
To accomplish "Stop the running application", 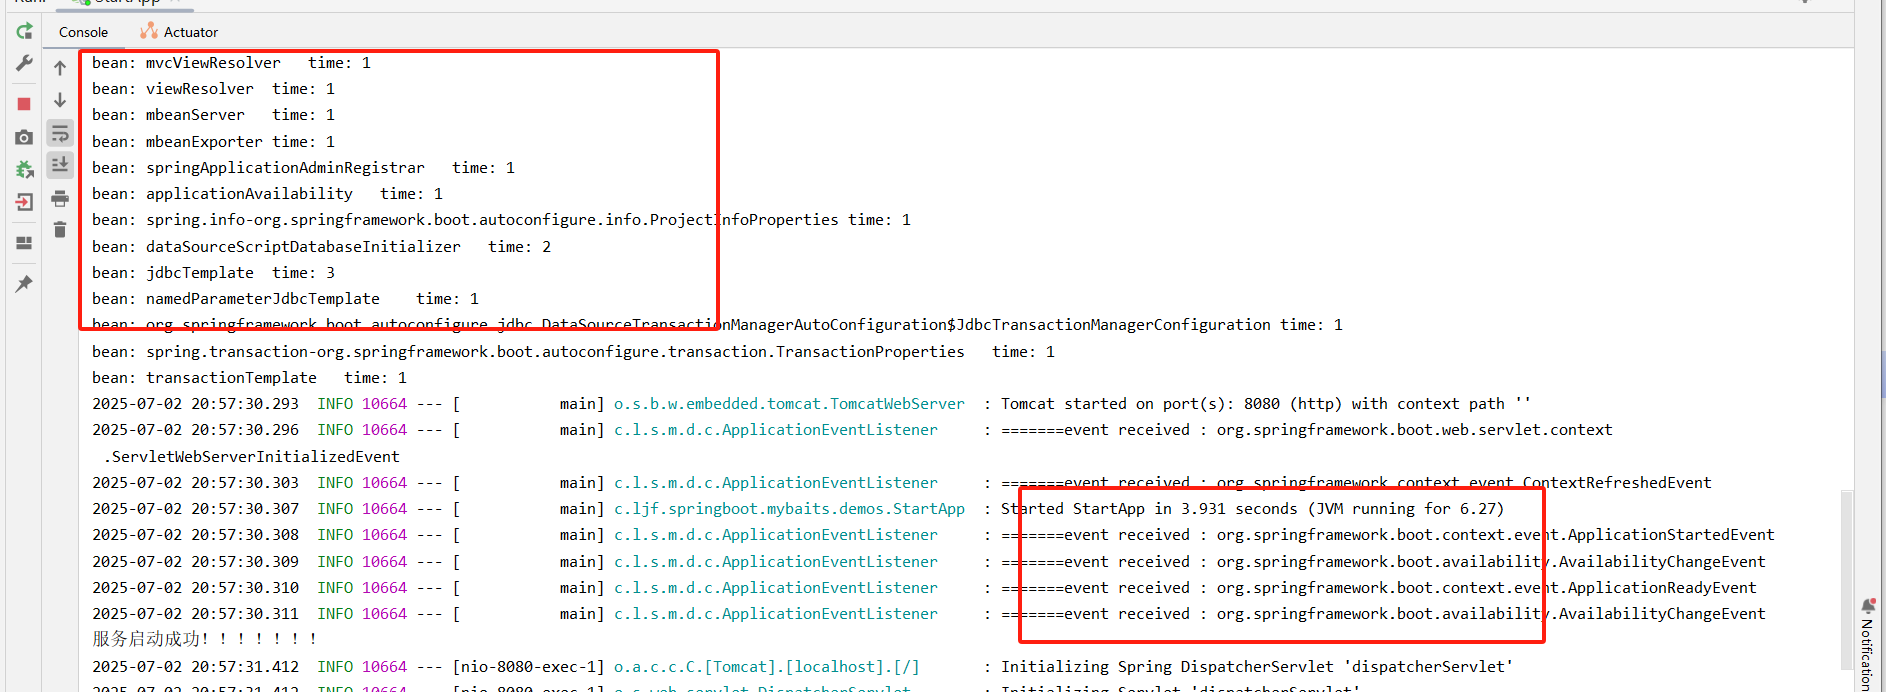I will coord(24,104).
